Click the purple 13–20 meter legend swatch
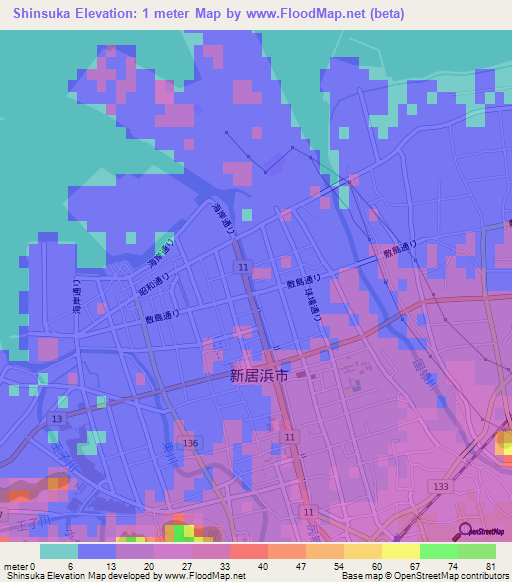Viewport: 512px width, 582px height. (x=135, y=552)
